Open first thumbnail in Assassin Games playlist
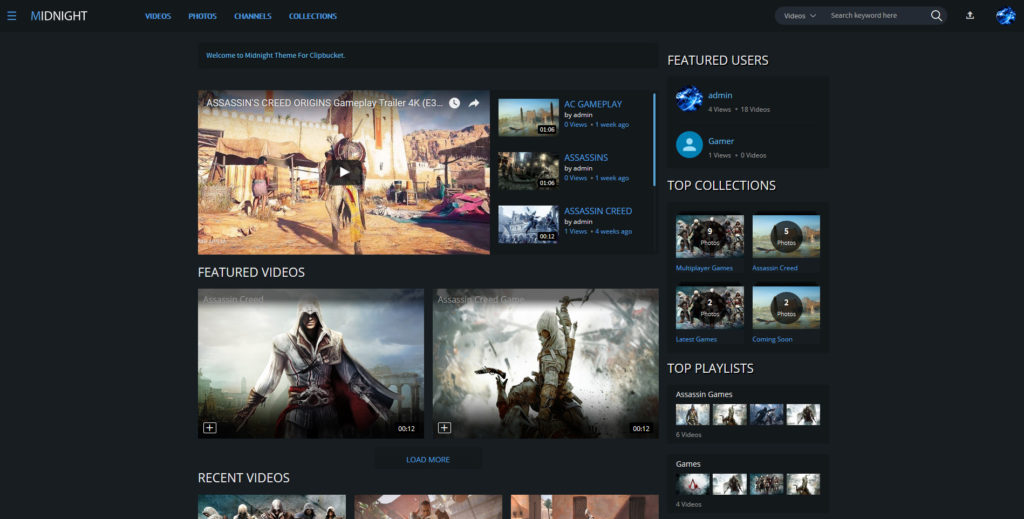Image resolution: width=1024 pixels, height=519 pixels. pos(693,415)
